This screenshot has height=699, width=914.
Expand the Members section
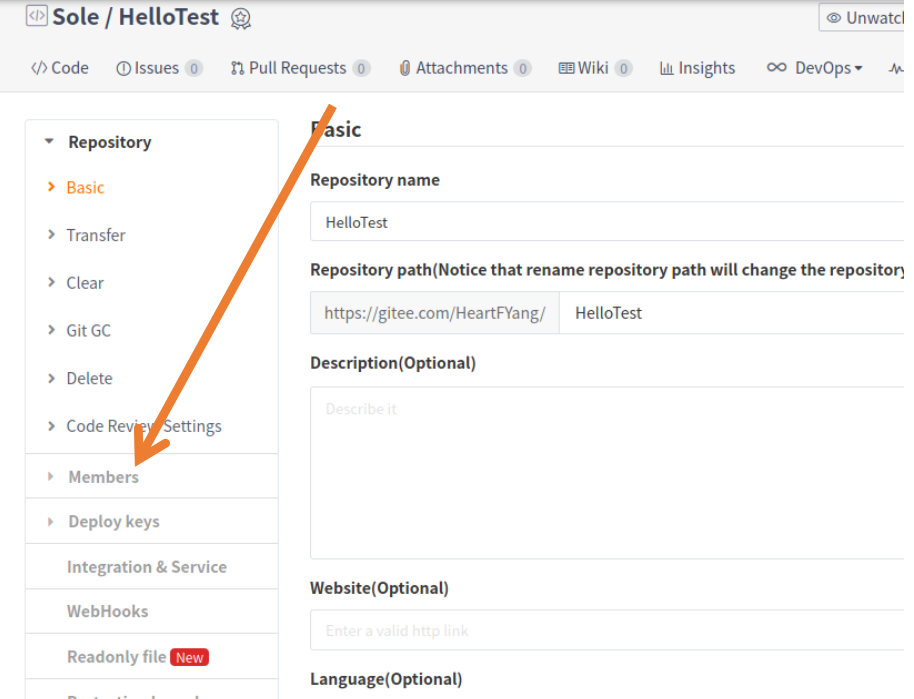(x=101, y=477)
